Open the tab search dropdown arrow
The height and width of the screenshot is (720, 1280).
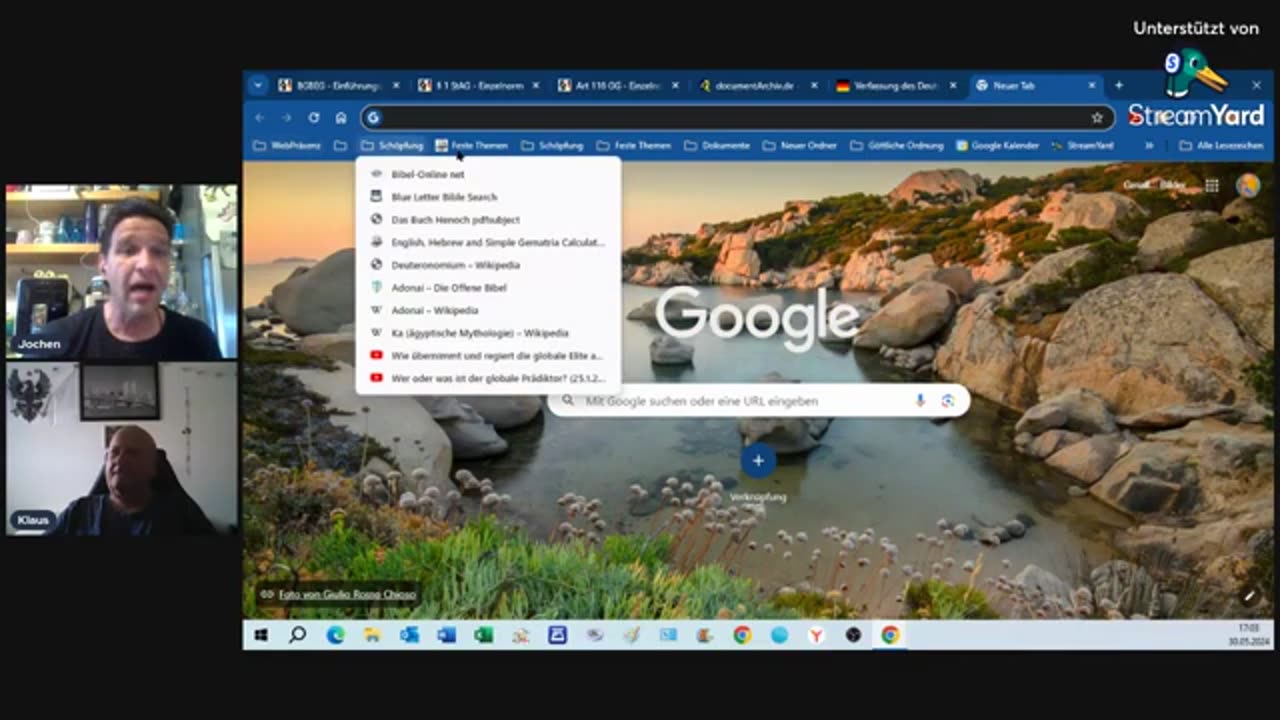click(258, 86)
